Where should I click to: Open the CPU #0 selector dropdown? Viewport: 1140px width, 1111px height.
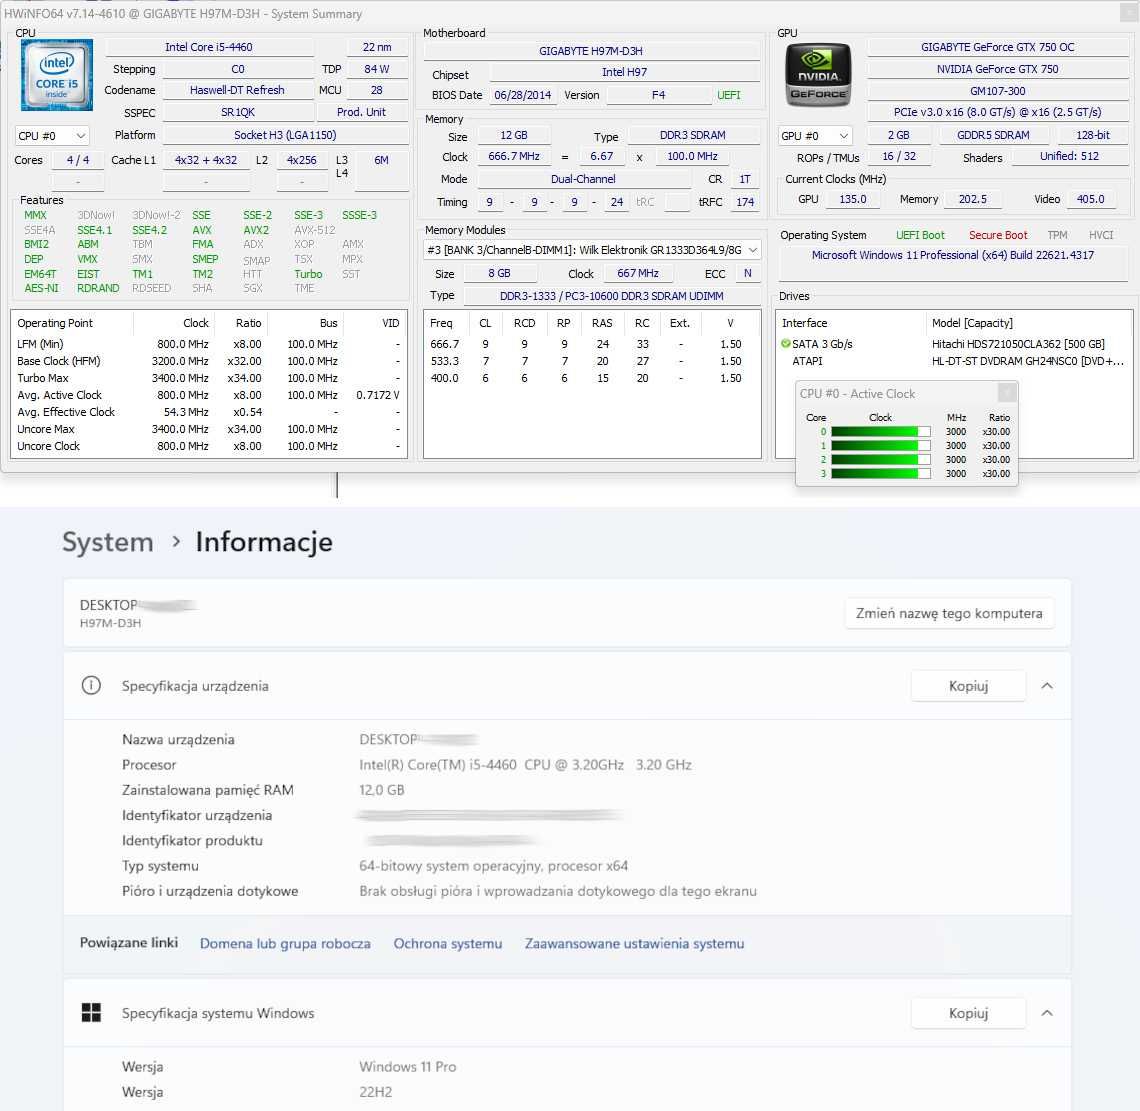tap(52, 136)
